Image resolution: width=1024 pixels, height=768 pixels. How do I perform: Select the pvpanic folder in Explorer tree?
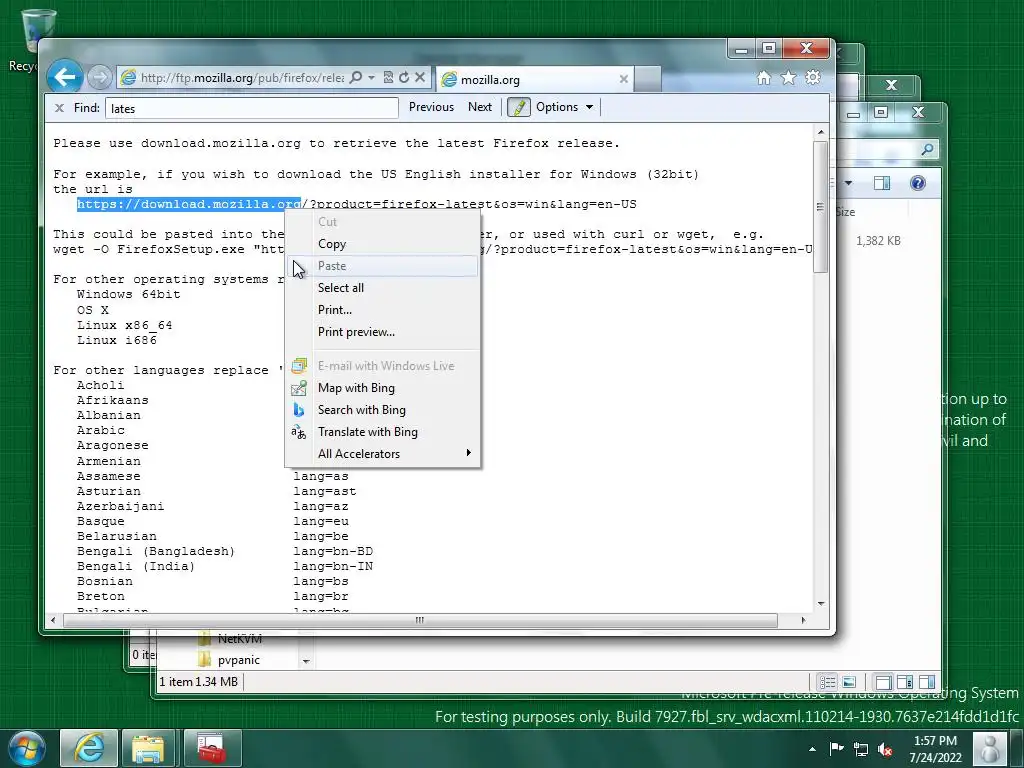click(238, 660)
